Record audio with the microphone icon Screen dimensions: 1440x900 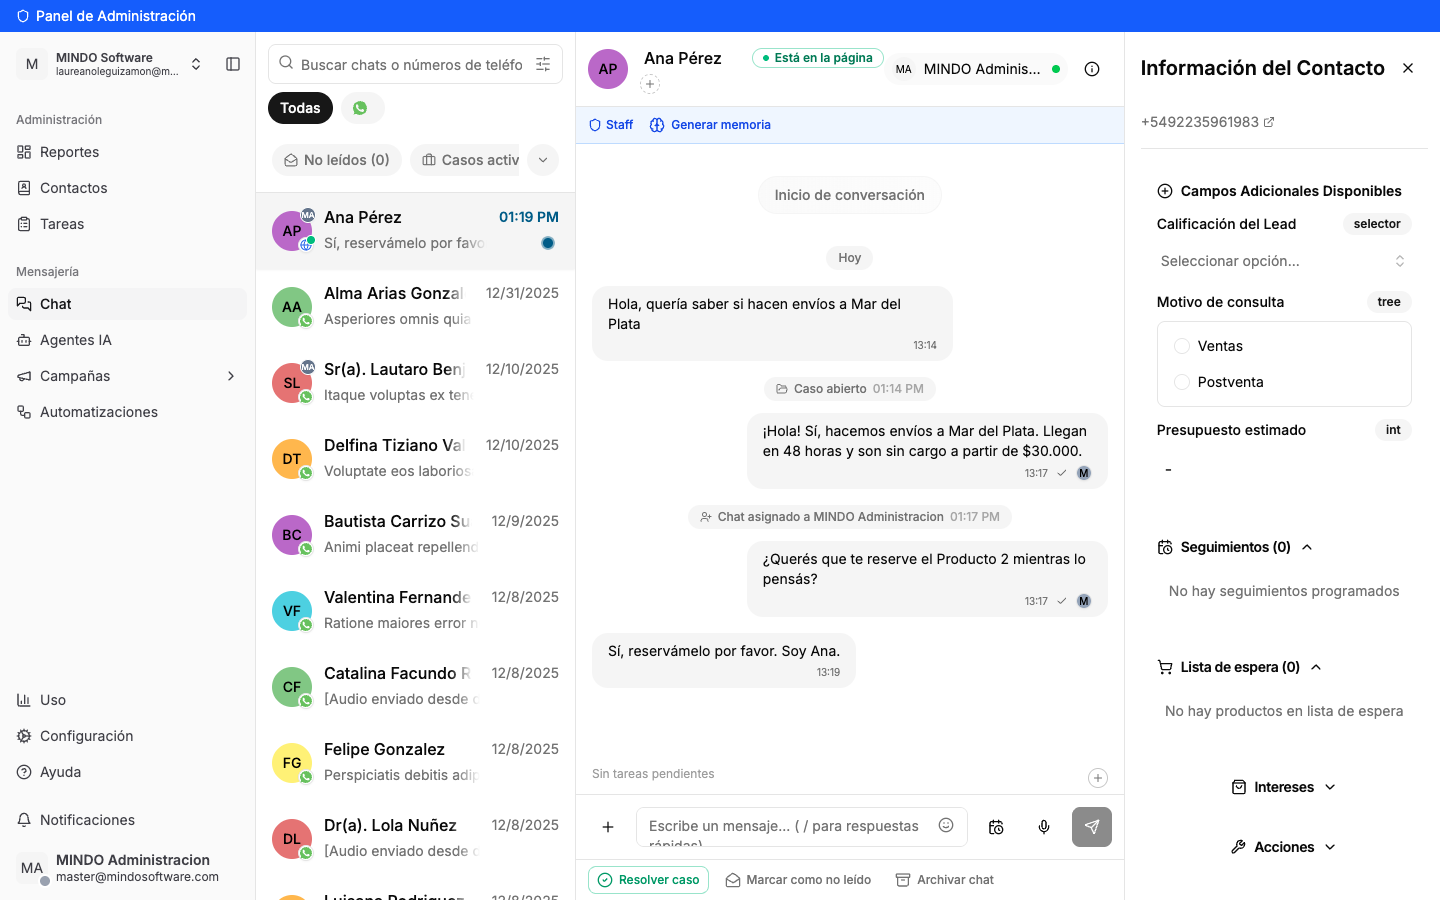1044,827
